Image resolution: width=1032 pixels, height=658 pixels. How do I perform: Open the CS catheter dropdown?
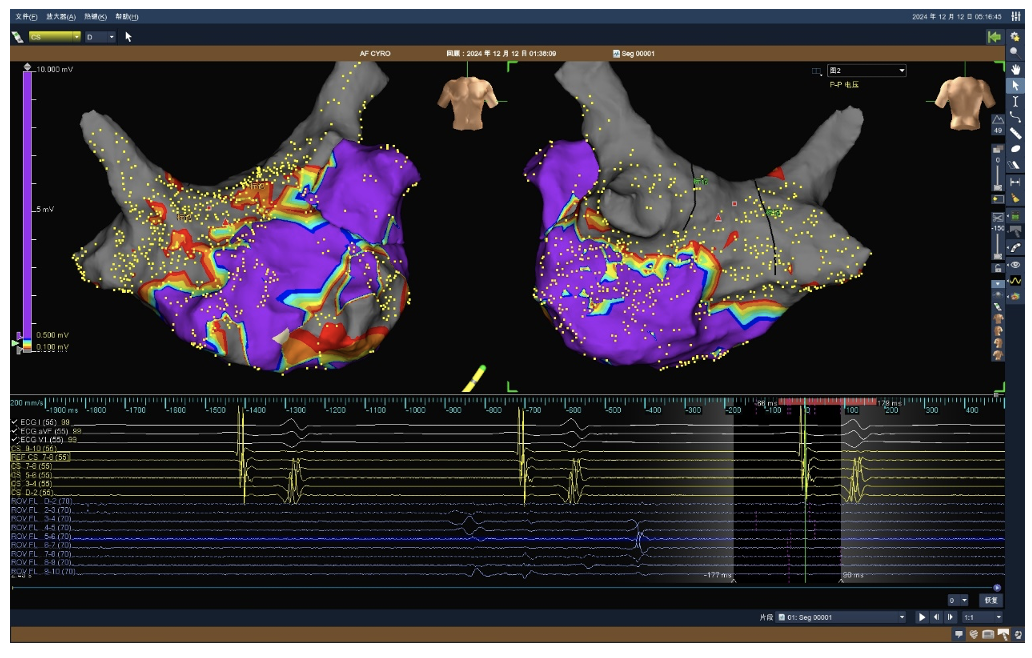tap(54, 36)
